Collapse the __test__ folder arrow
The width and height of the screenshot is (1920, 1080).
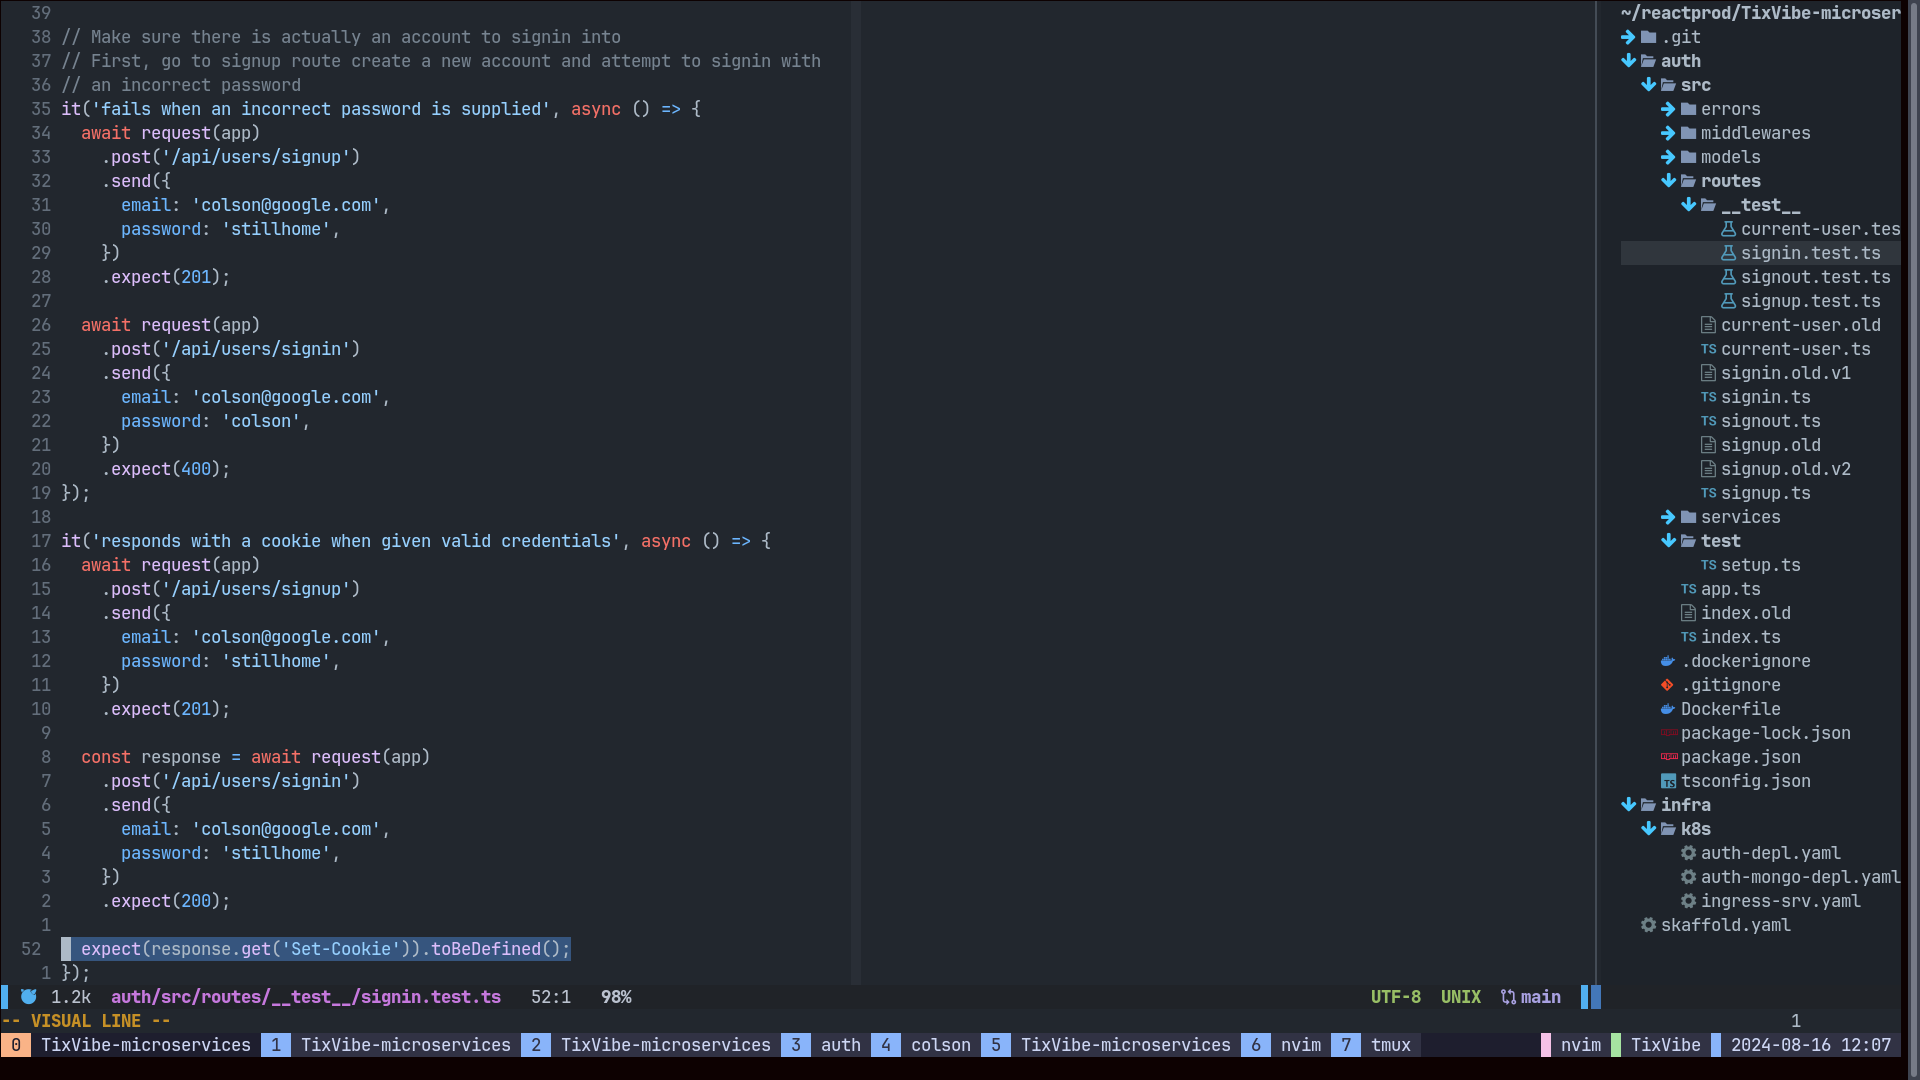[x=1688, y=205]
